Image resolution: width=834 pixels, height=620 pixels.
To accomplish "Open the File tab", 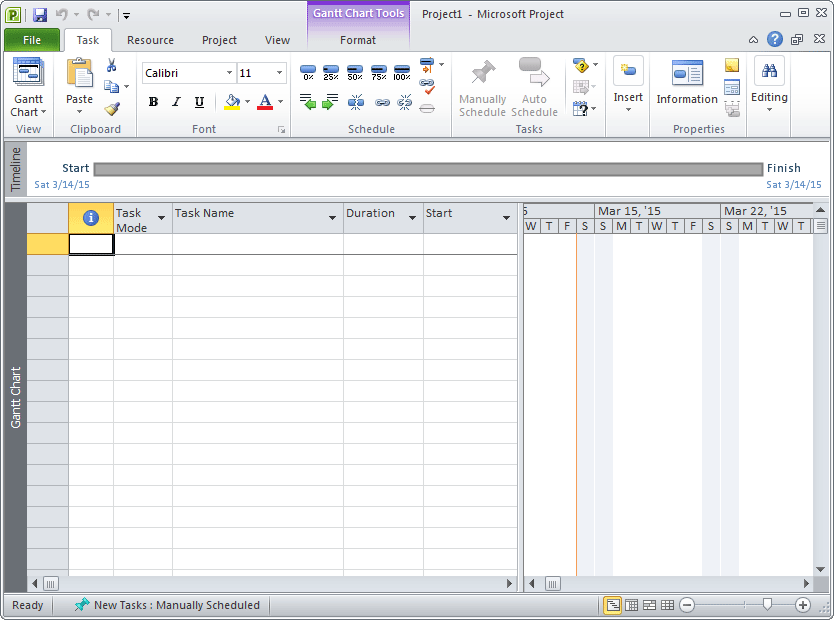I will point(32,40).
